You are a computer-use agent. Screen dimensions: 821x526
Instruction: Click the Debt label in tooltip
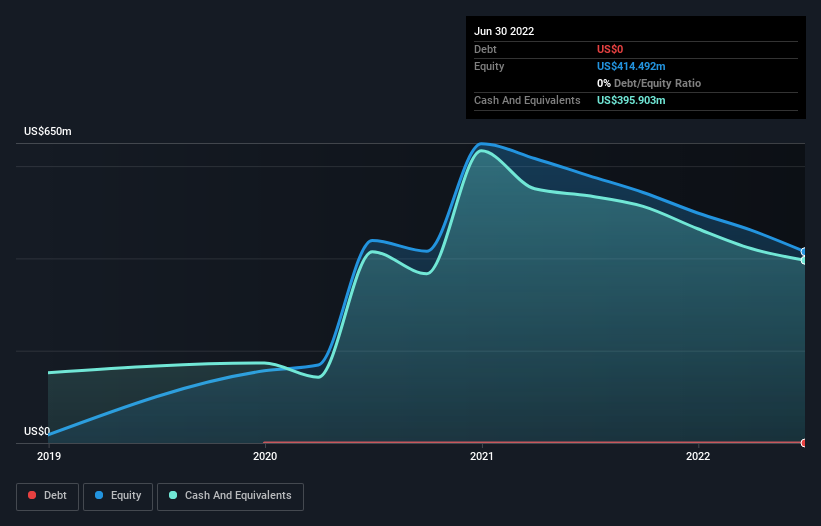pos(485,49)
